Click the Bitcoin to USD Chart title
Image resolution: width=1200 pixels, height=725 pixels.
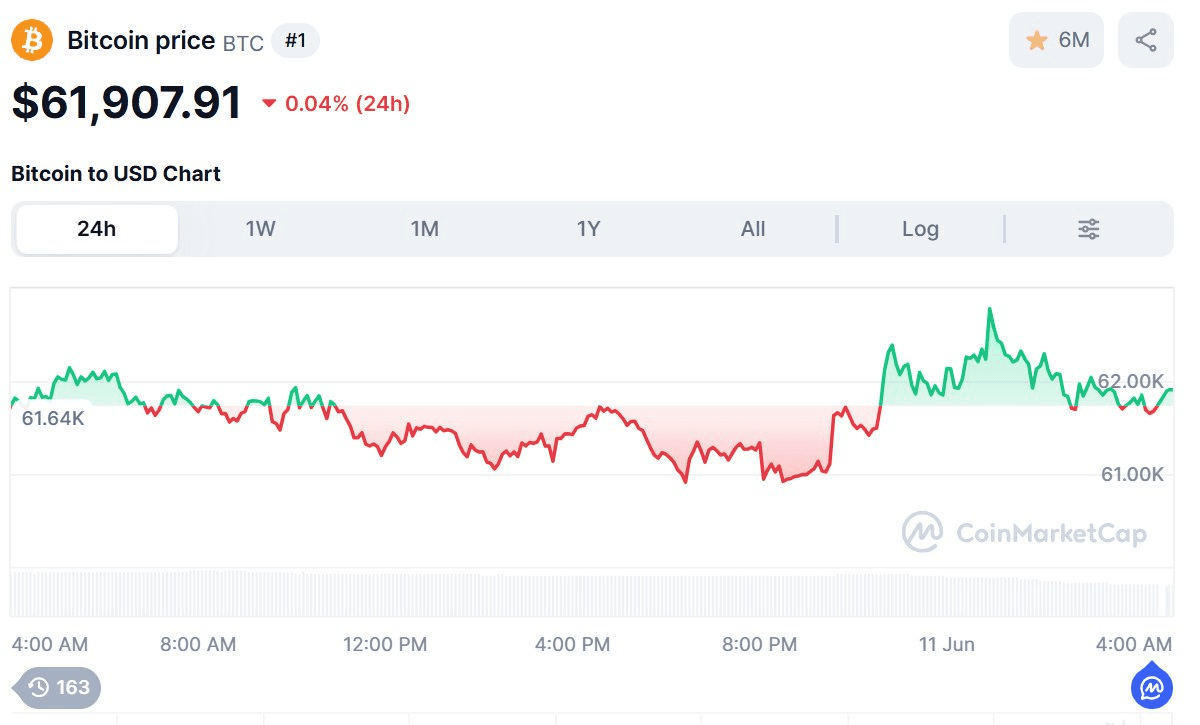[116, 174]
